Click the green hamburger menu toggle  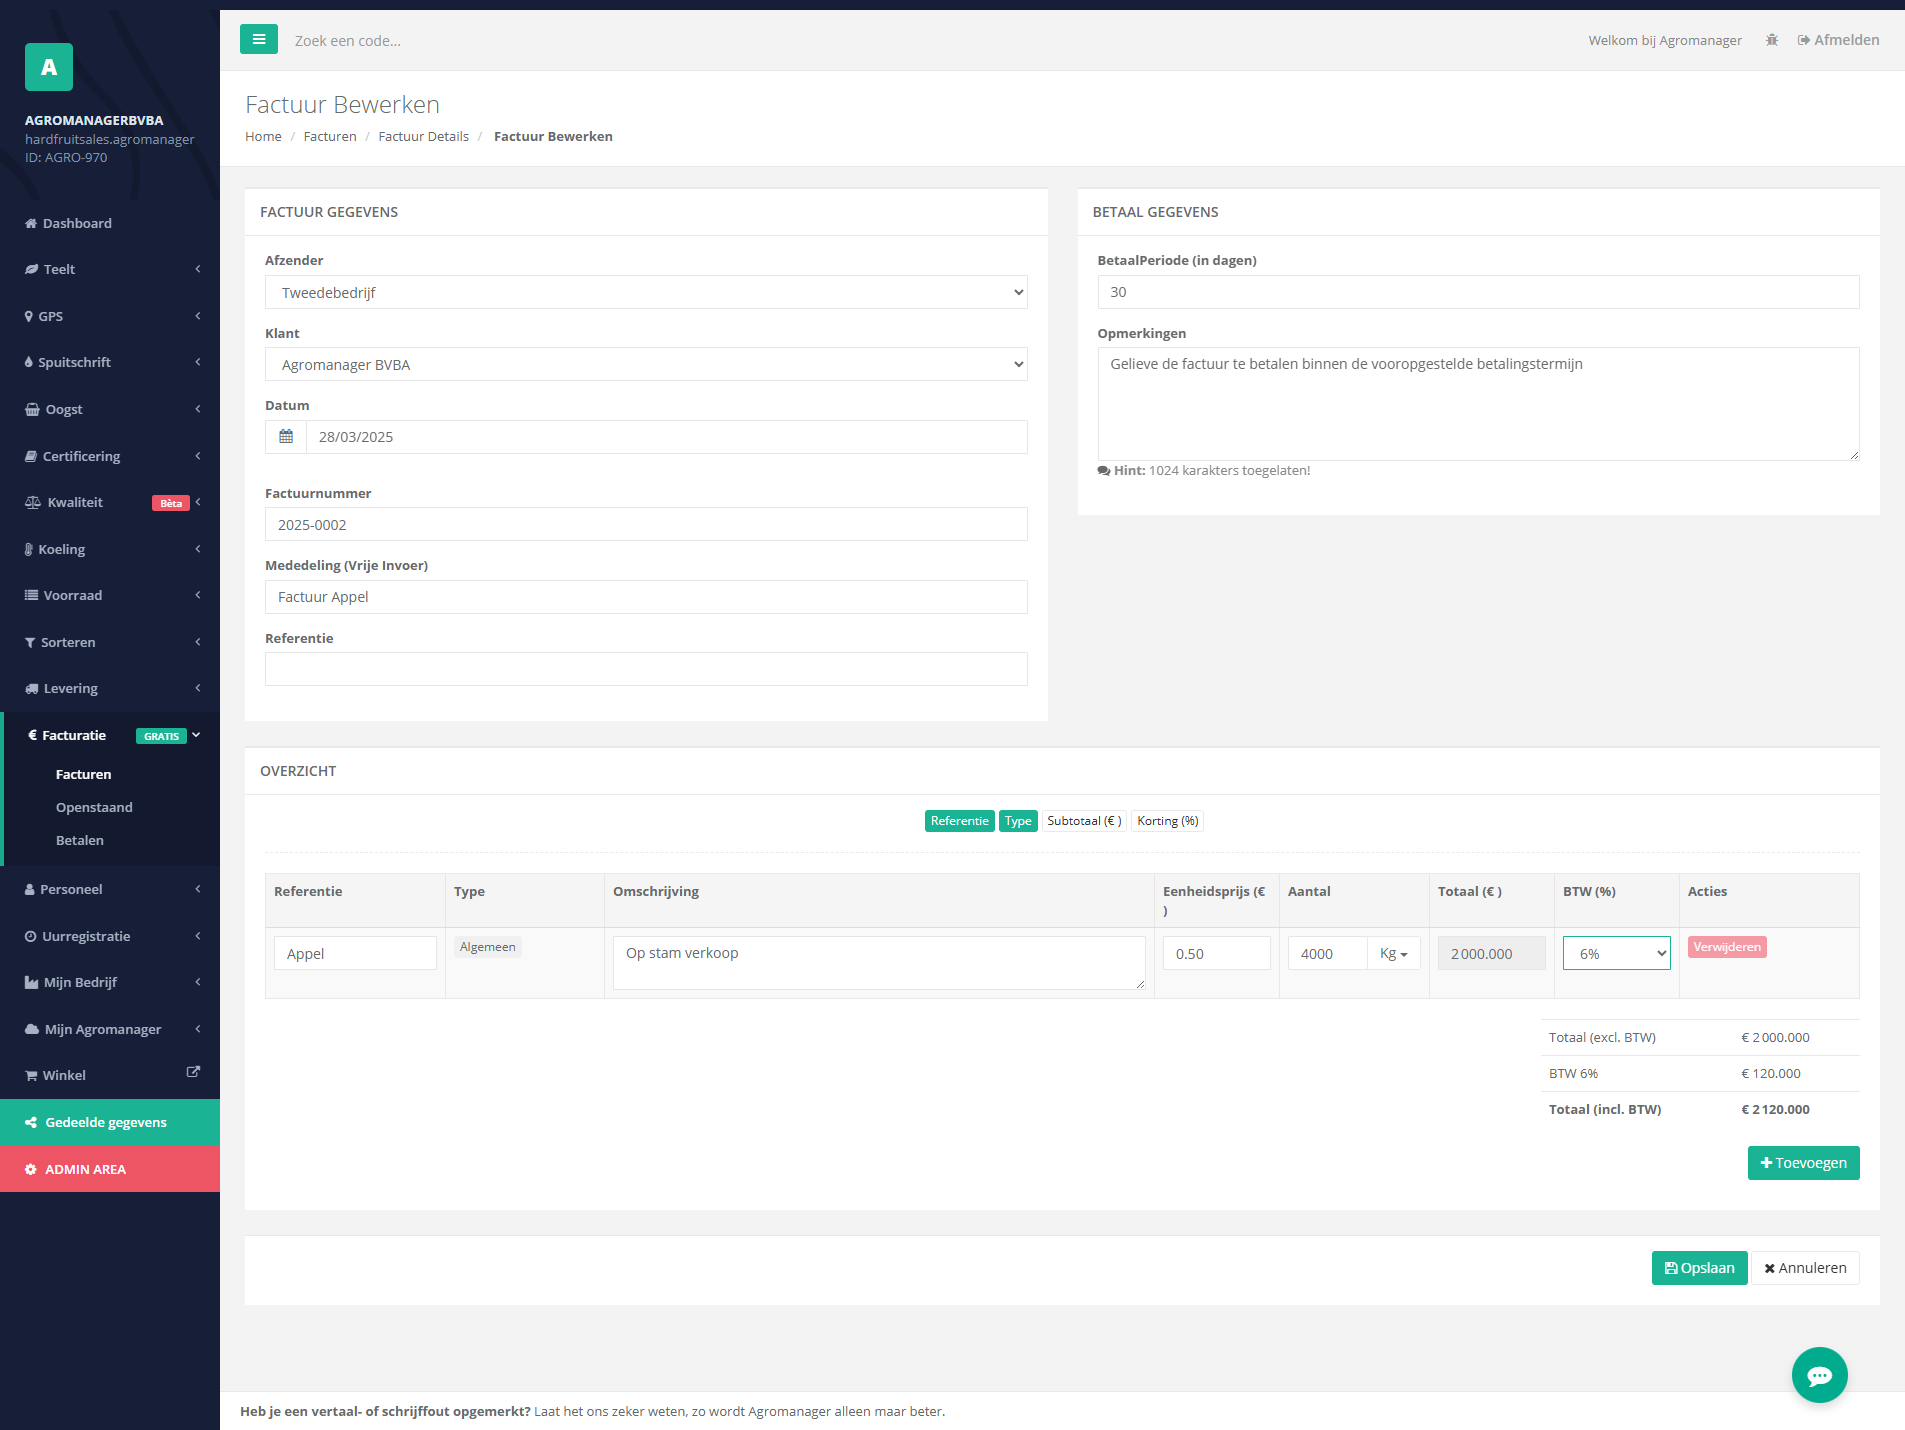[x=259, y=39]
